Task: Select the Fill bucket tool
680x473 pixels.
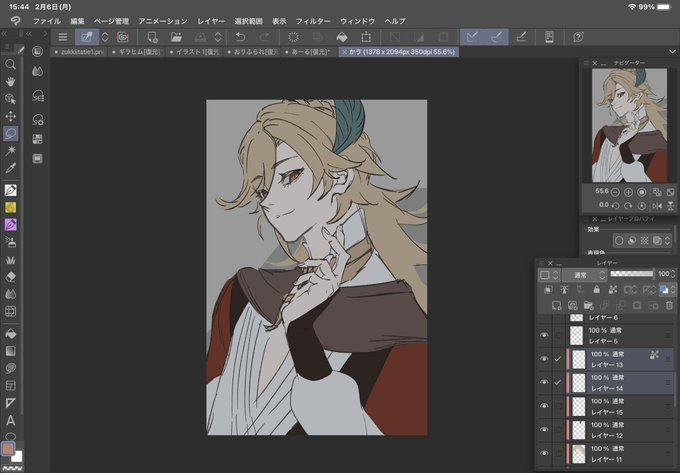Action: pos(10,333)
